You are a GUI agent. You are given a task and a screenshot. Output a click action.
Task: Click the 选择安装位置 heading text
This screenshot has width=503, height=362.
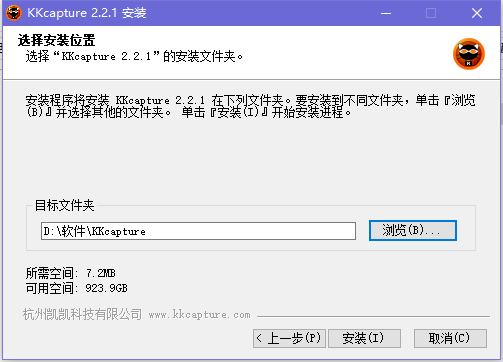point(57,40)
